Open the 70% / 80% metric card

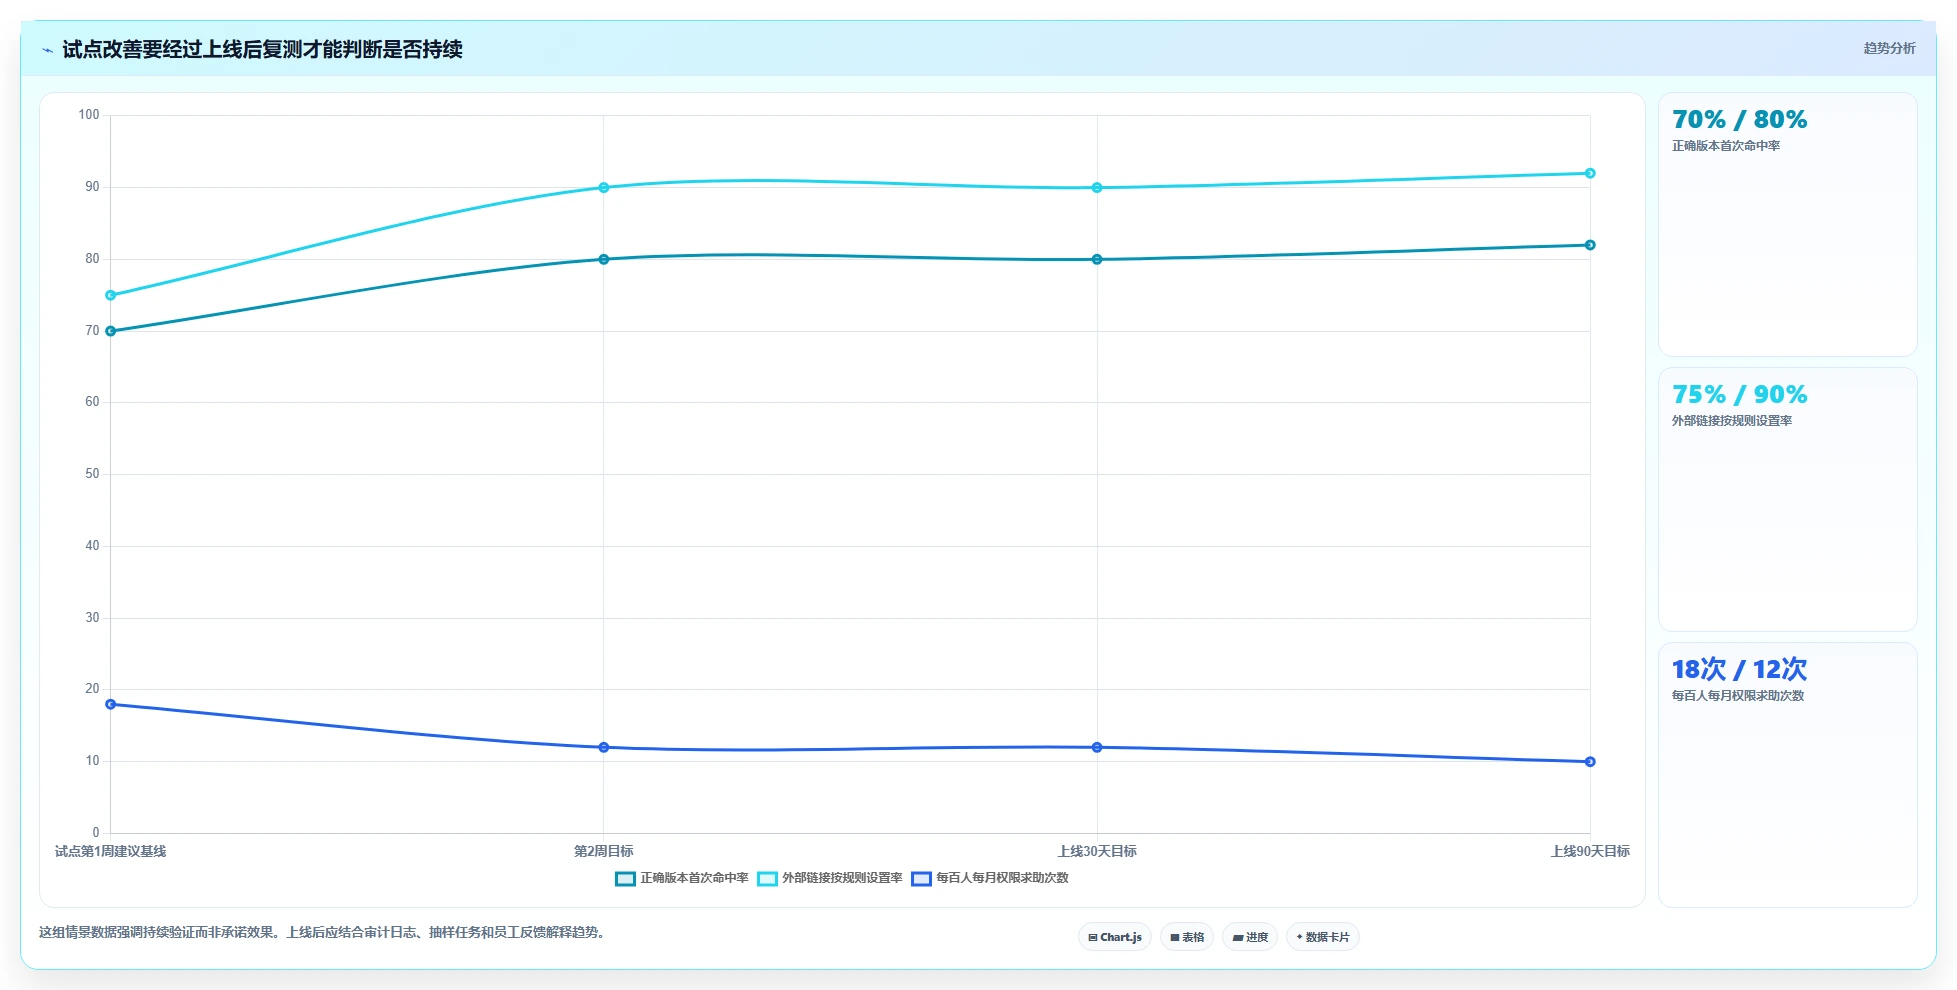pyautogui.click(x=1787, y=225)
